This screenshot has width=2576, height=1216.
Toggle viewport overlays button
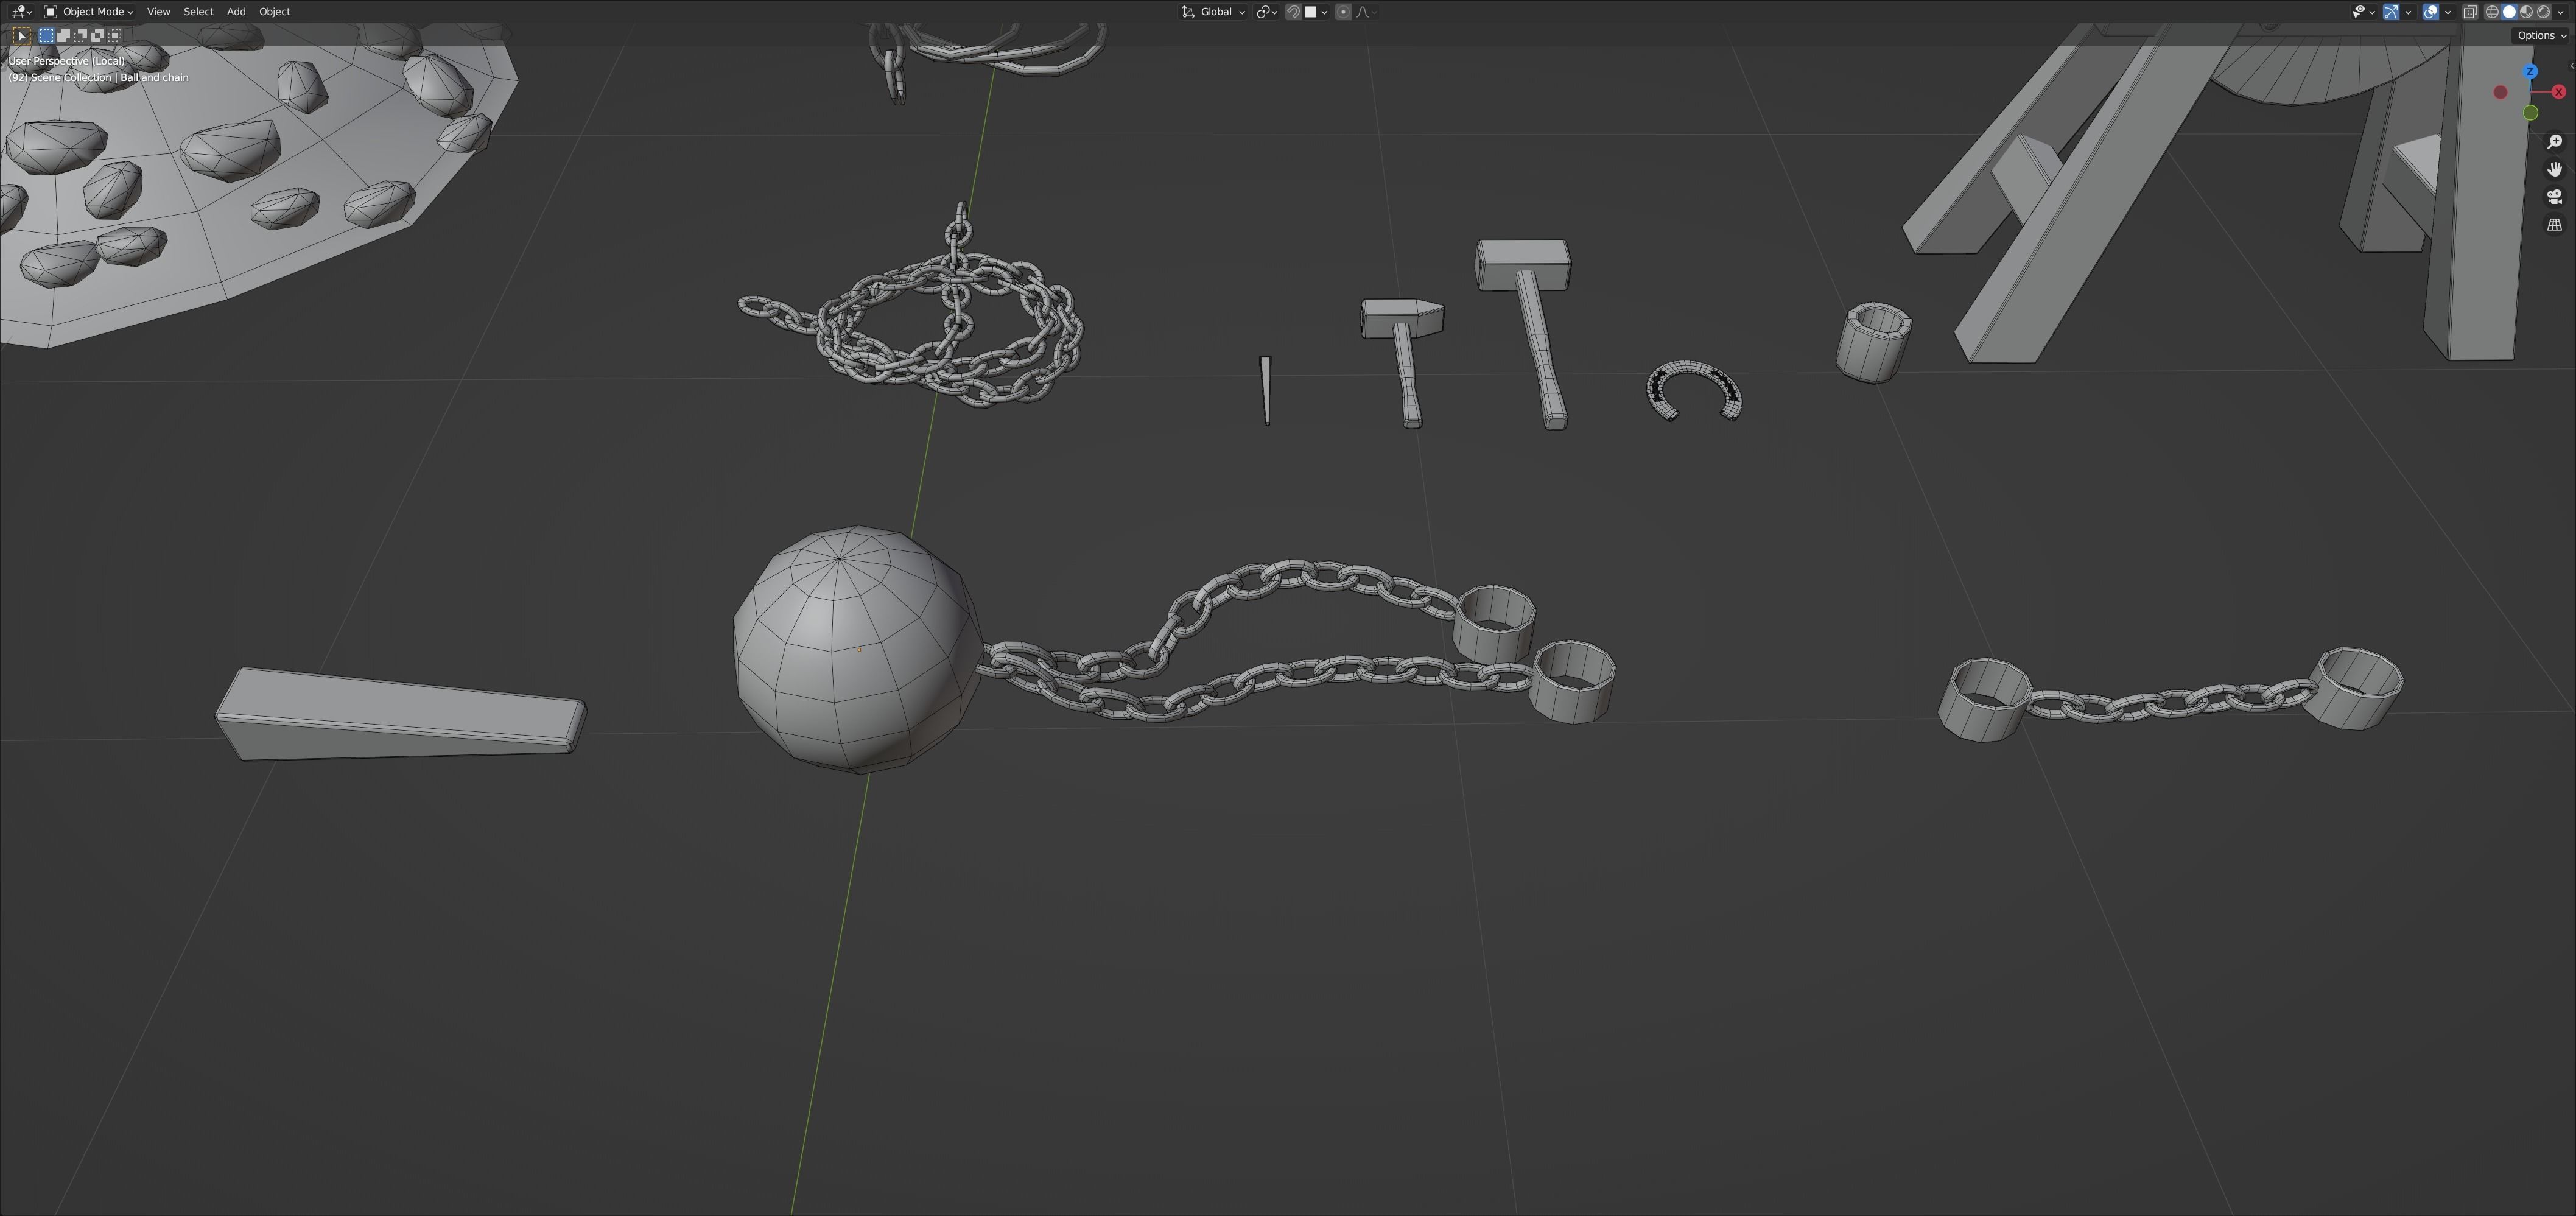click(x=2430, y=12)
